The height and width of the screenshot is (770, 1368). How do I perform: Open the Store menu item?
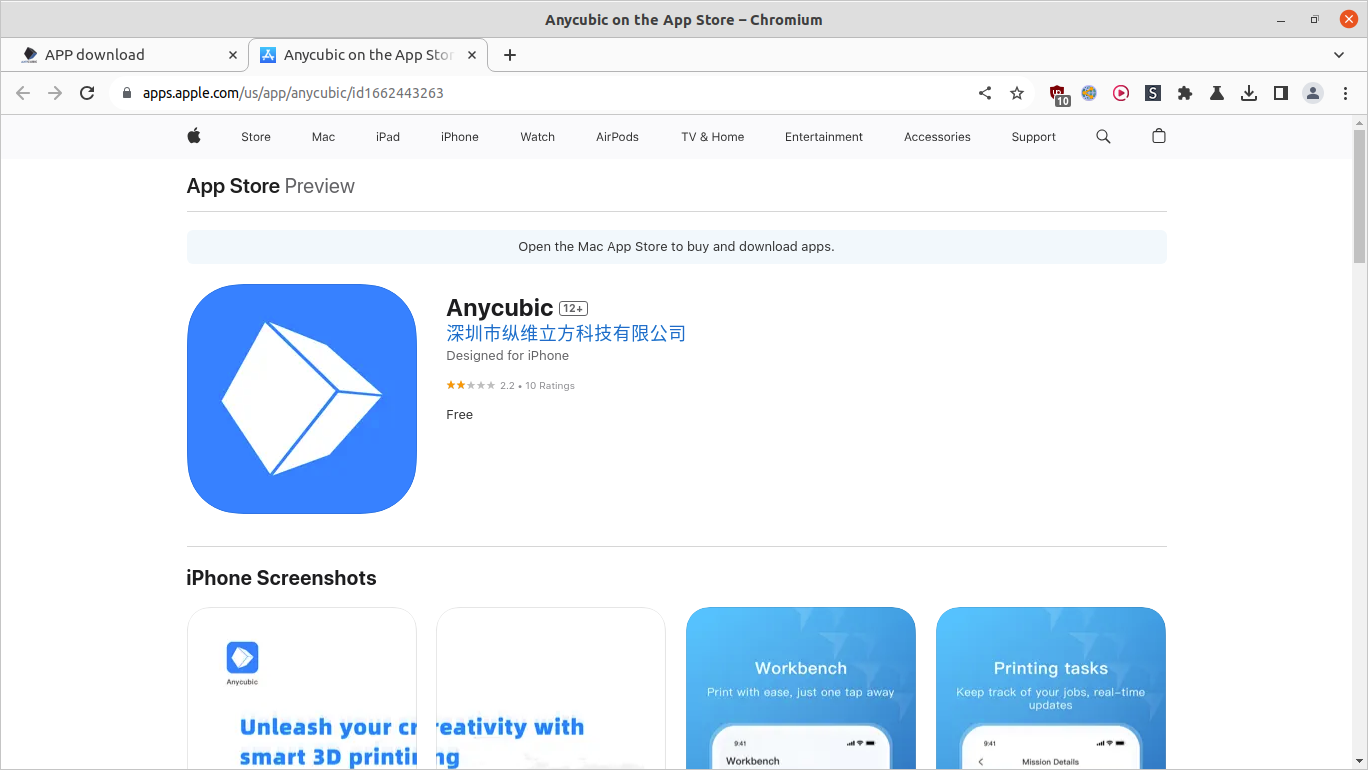coord(256,137)
